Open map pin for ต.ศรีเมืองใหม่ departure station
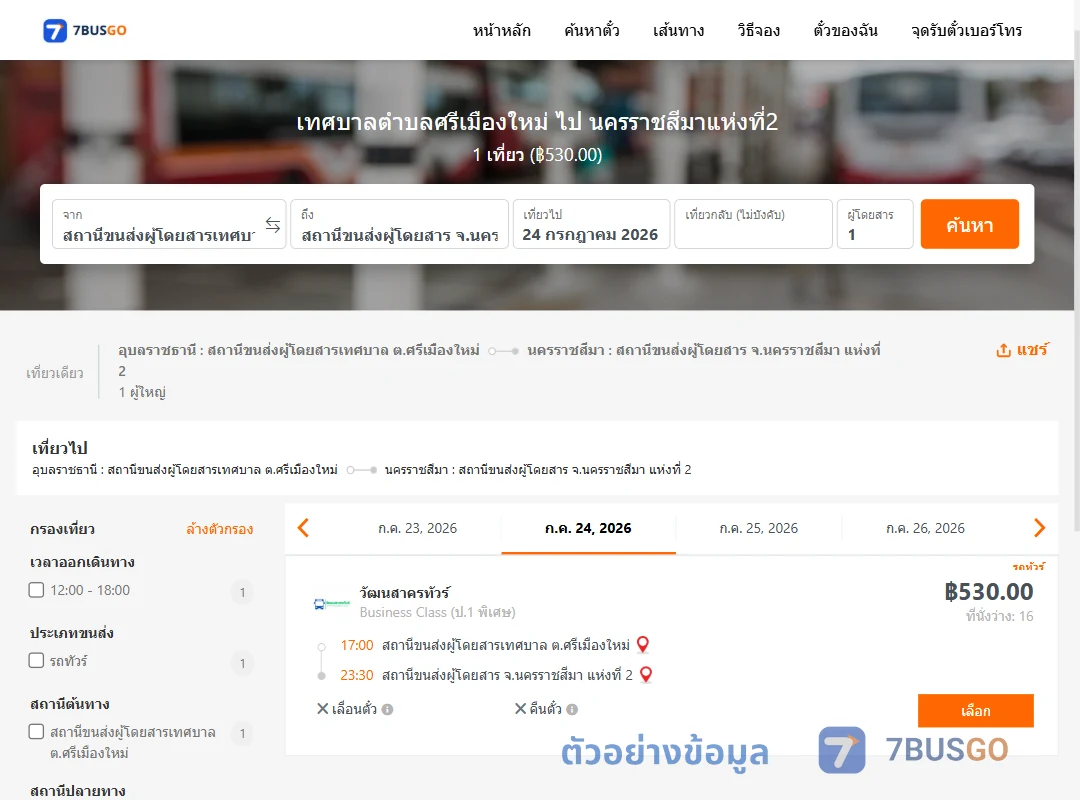The width and height of the screenshot is (1080, 800). click(x=643, y=645)
